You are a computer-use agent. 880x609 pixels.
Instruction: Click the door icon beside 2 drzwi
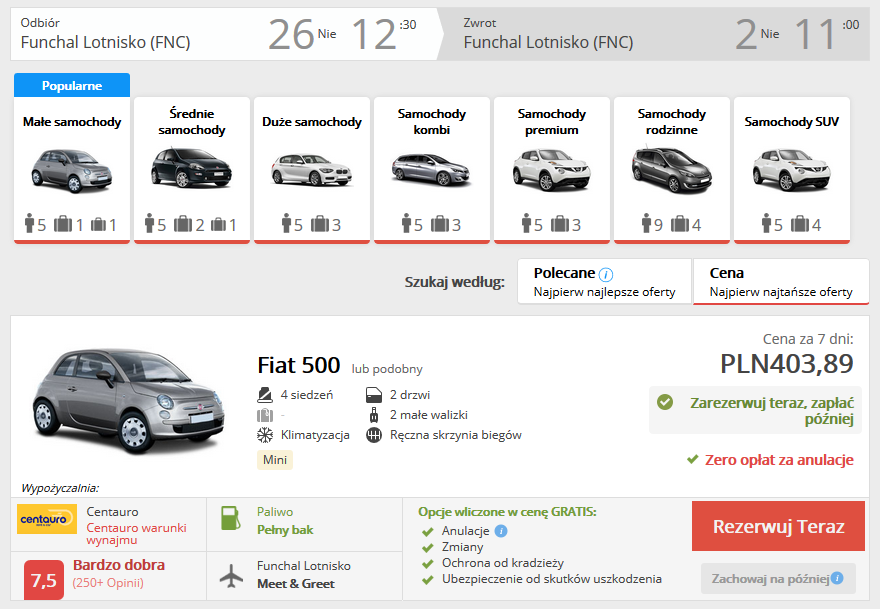point(374,395)
